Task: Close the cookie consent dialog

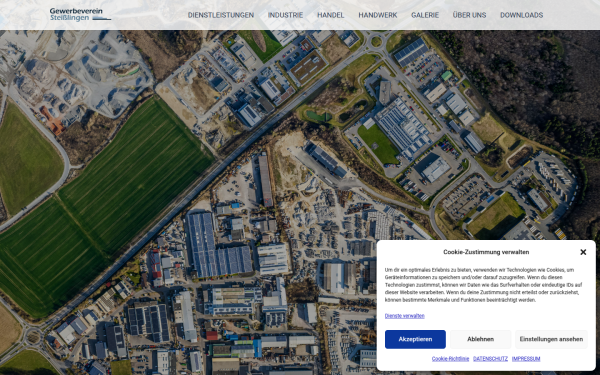Action: 583,252
